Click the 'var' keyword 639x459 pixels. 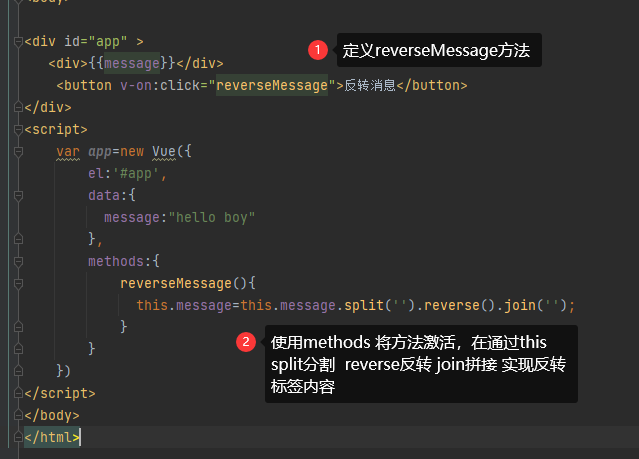click(x=68, y=152)
